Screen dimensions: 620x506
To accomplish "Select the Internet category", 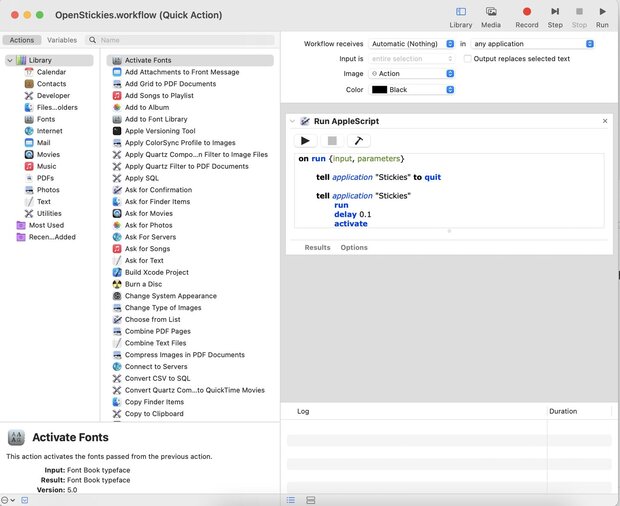I will (x=49, y=131).
